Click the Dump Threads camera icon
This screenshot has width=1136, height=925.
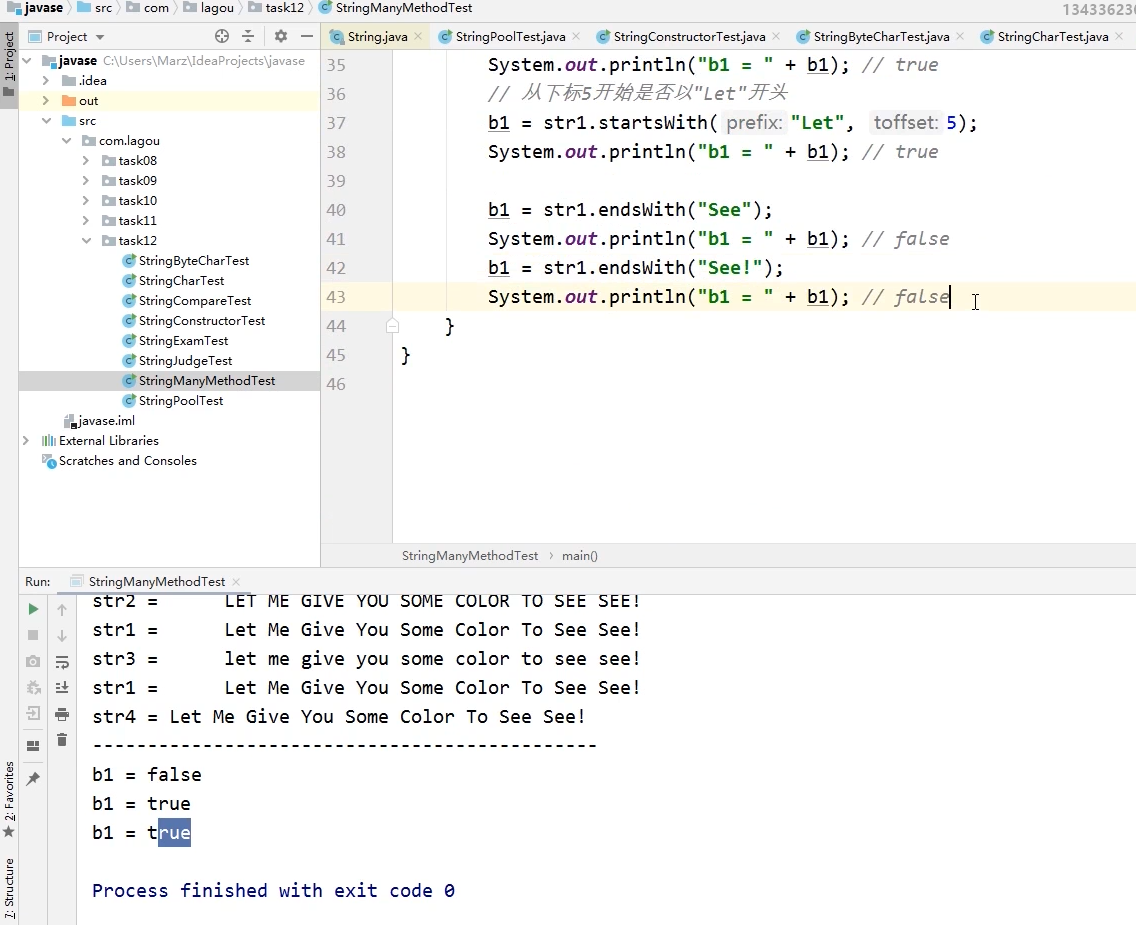[x=33, y=661]
